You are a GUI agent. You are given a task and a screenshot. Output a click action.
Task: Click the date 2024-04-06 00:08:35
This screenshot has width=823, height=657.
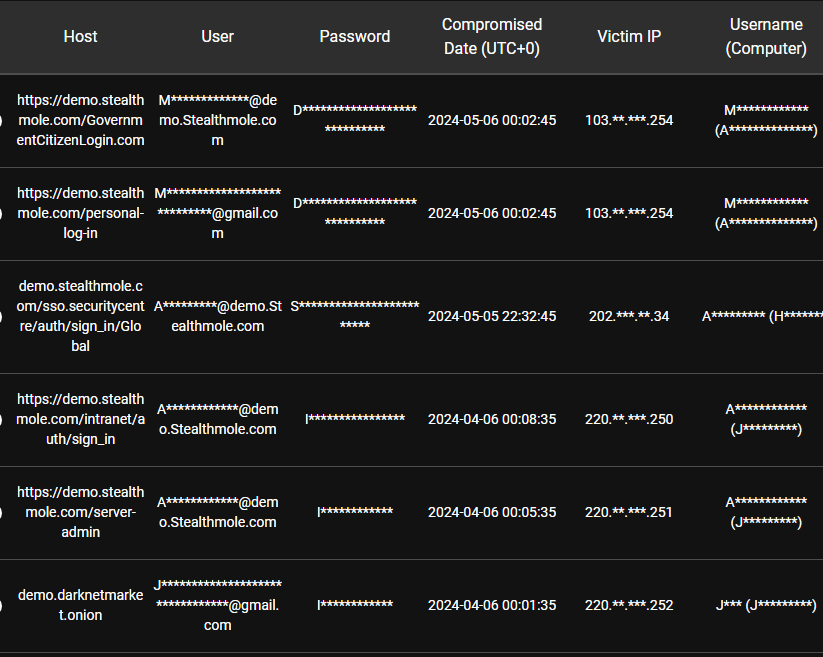(492, 419)
